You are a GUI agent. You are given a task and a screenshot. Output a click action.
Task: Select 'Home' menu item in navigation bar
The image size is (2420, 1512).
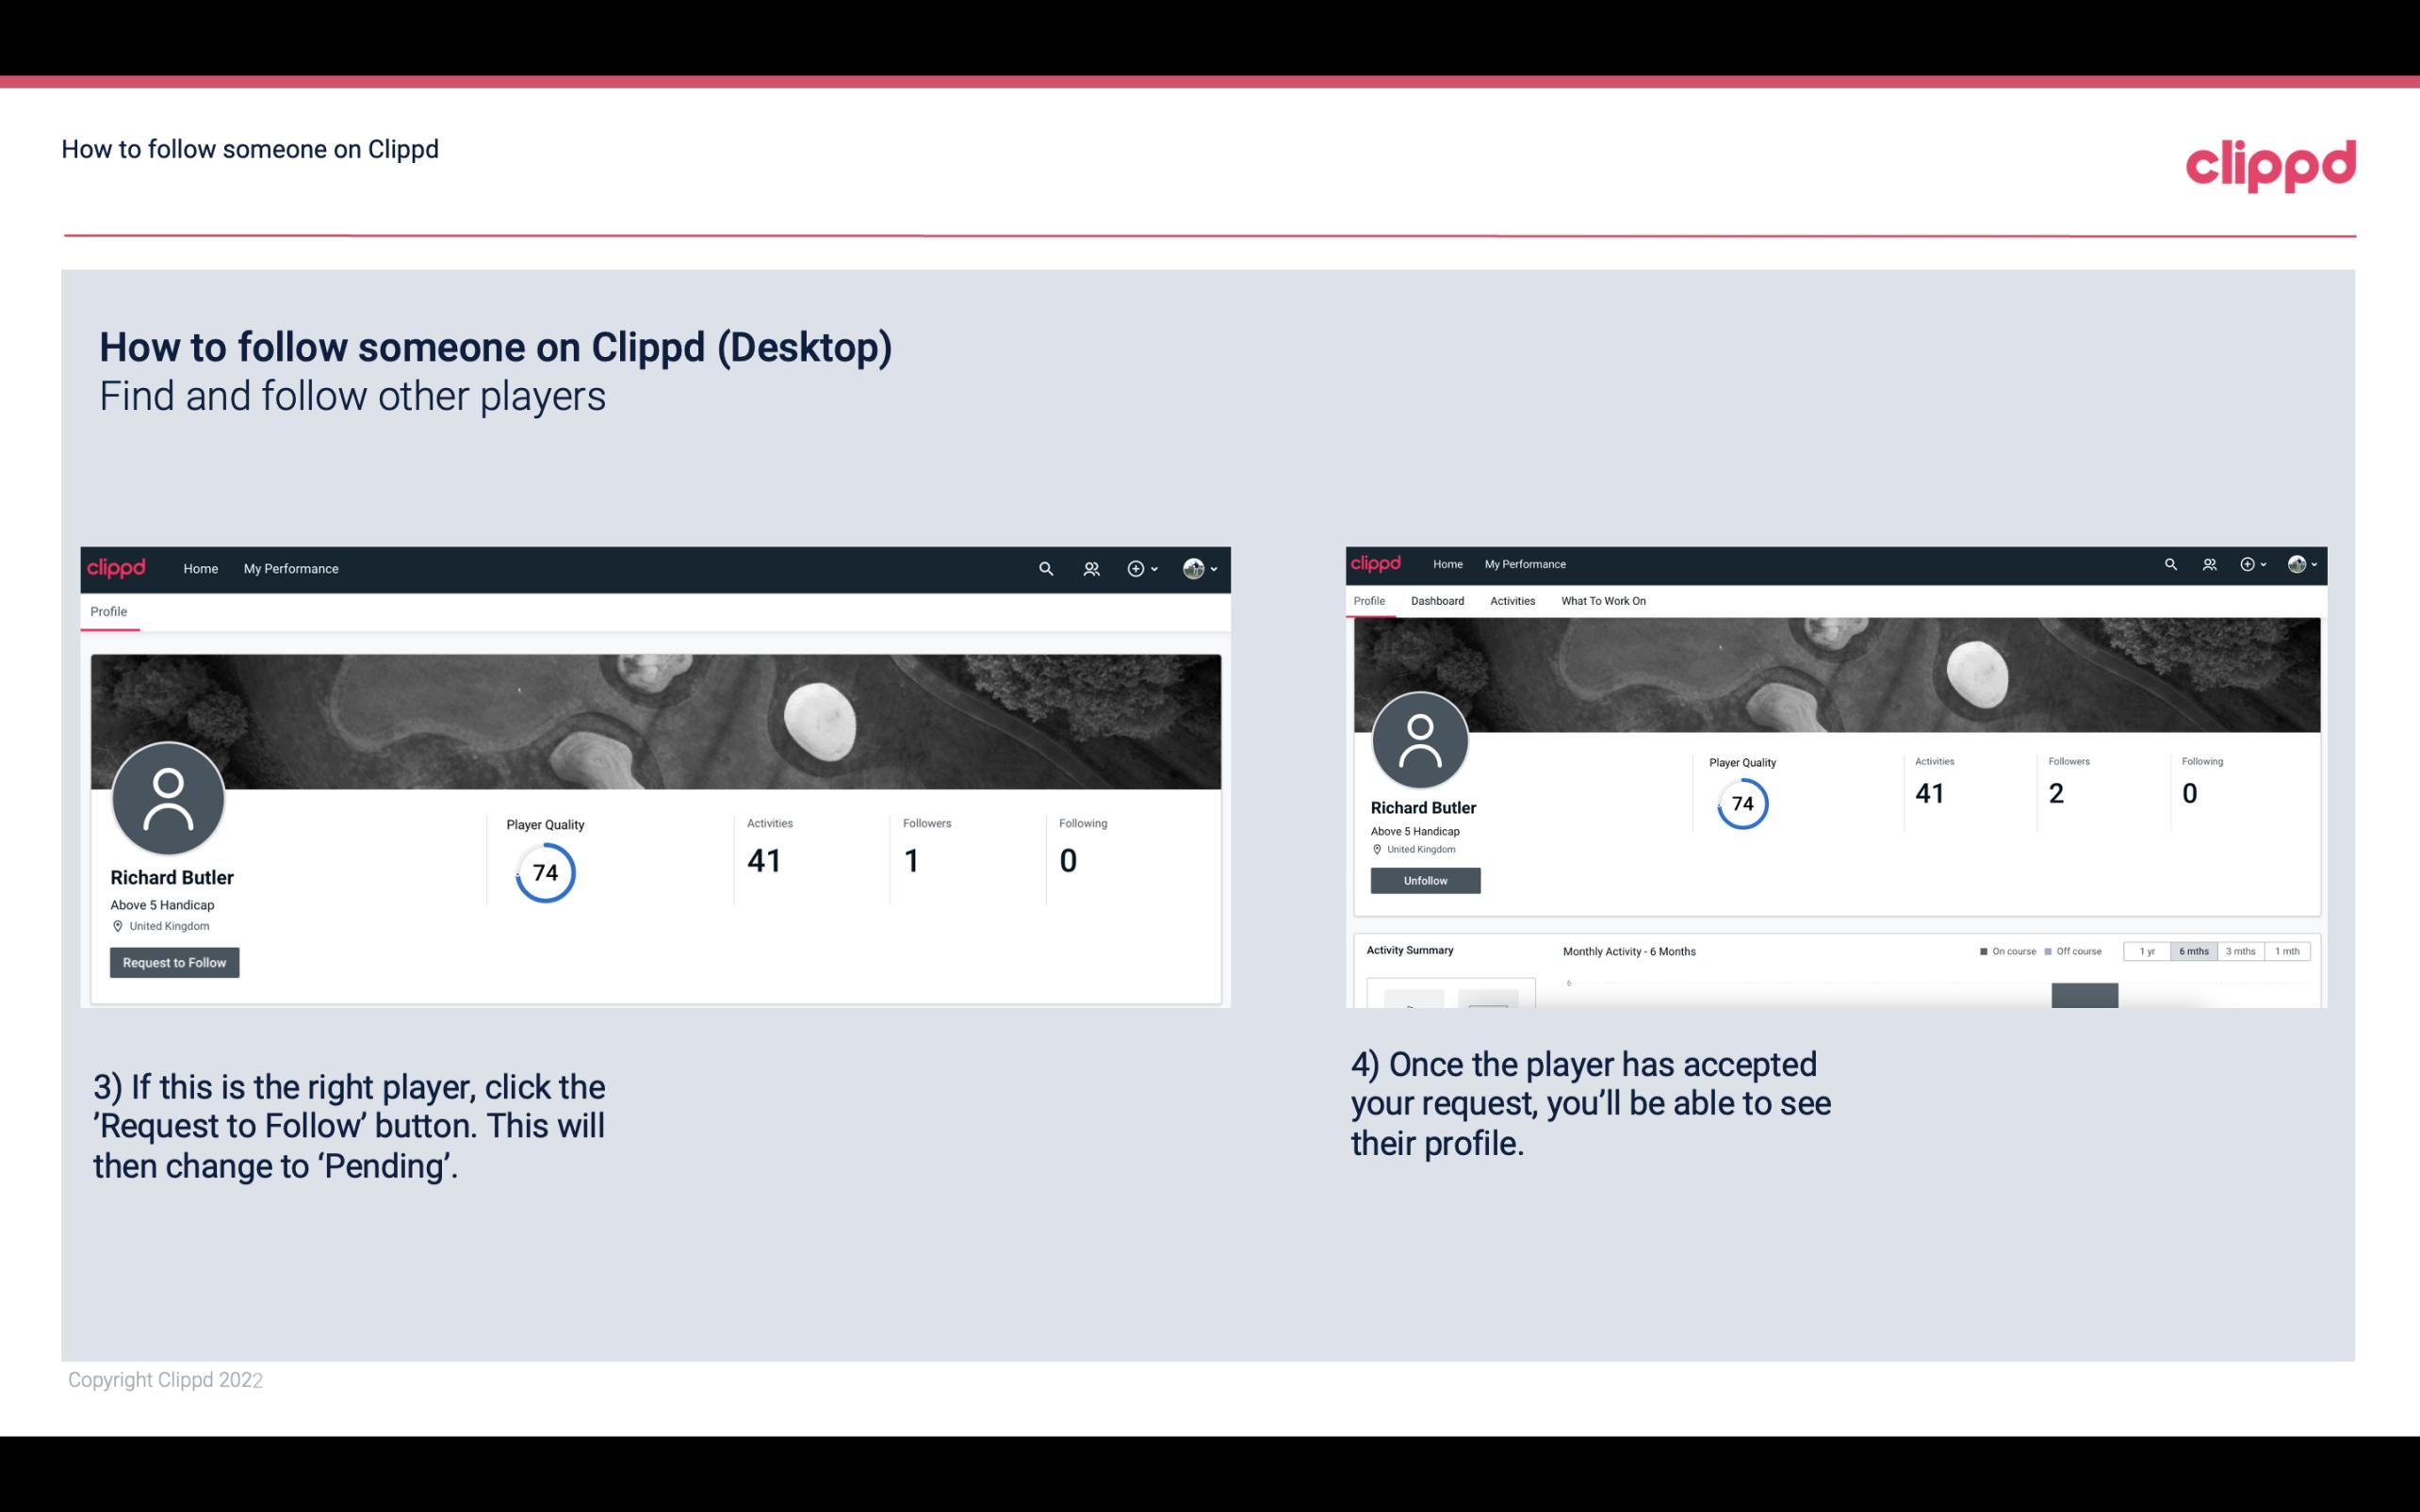pos(201,568)
